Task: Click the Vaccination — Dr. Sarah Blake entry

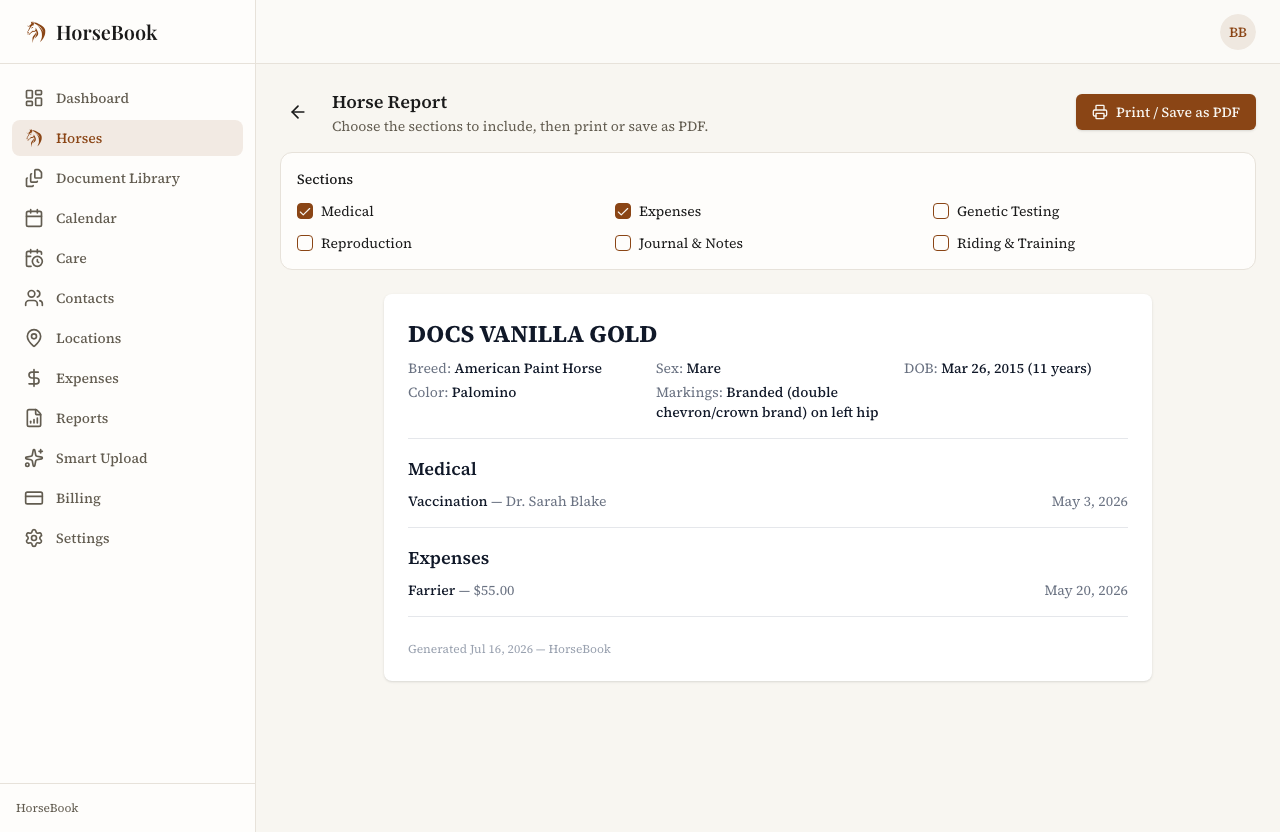Action: [507, 501]
